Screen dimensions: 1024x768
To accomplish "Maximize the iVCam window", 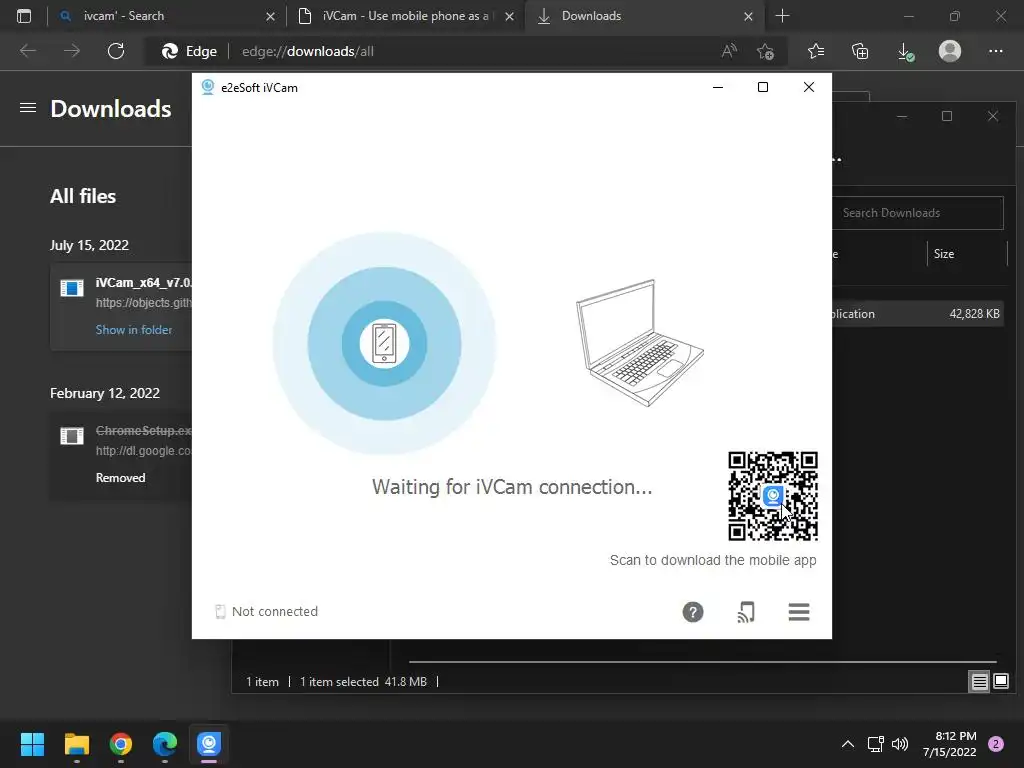I will pyautogui.click(x=762, y=87).
